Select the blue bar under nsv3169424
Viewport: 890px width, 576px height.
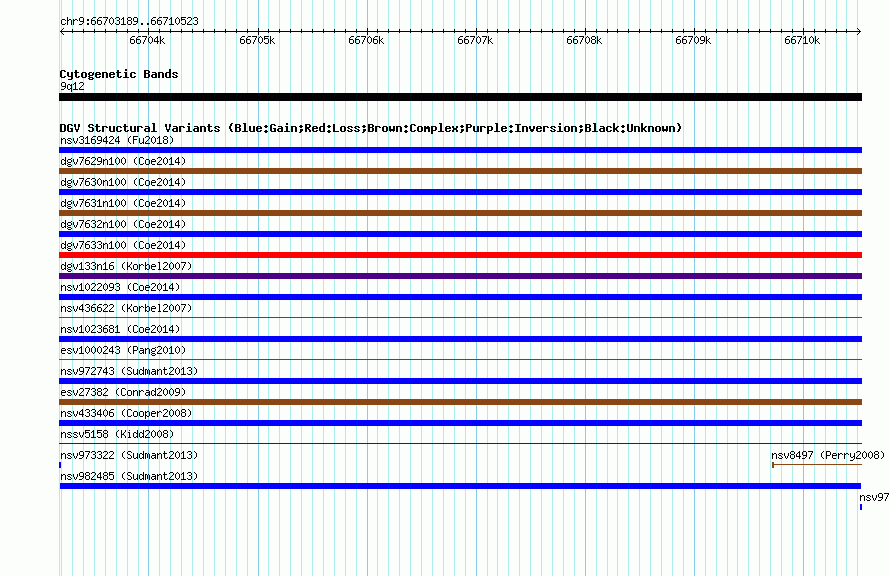[460, 150]
